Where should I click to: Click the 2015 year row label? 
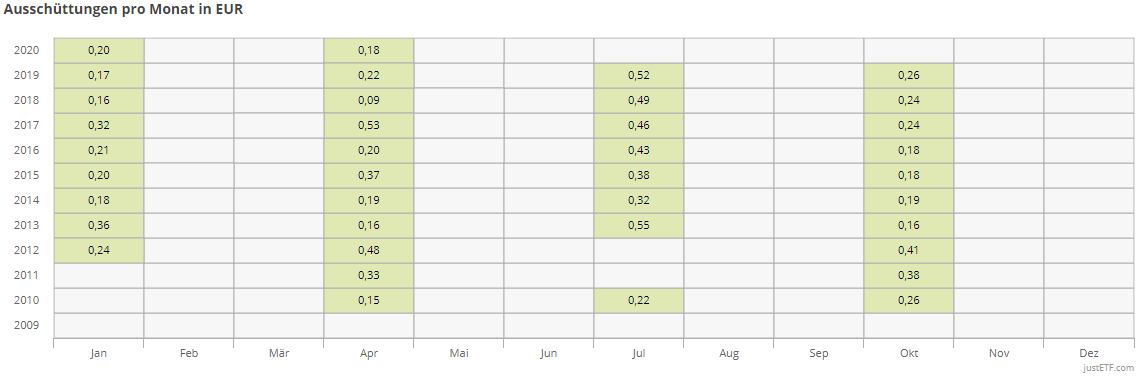click(x=26, y=175)
